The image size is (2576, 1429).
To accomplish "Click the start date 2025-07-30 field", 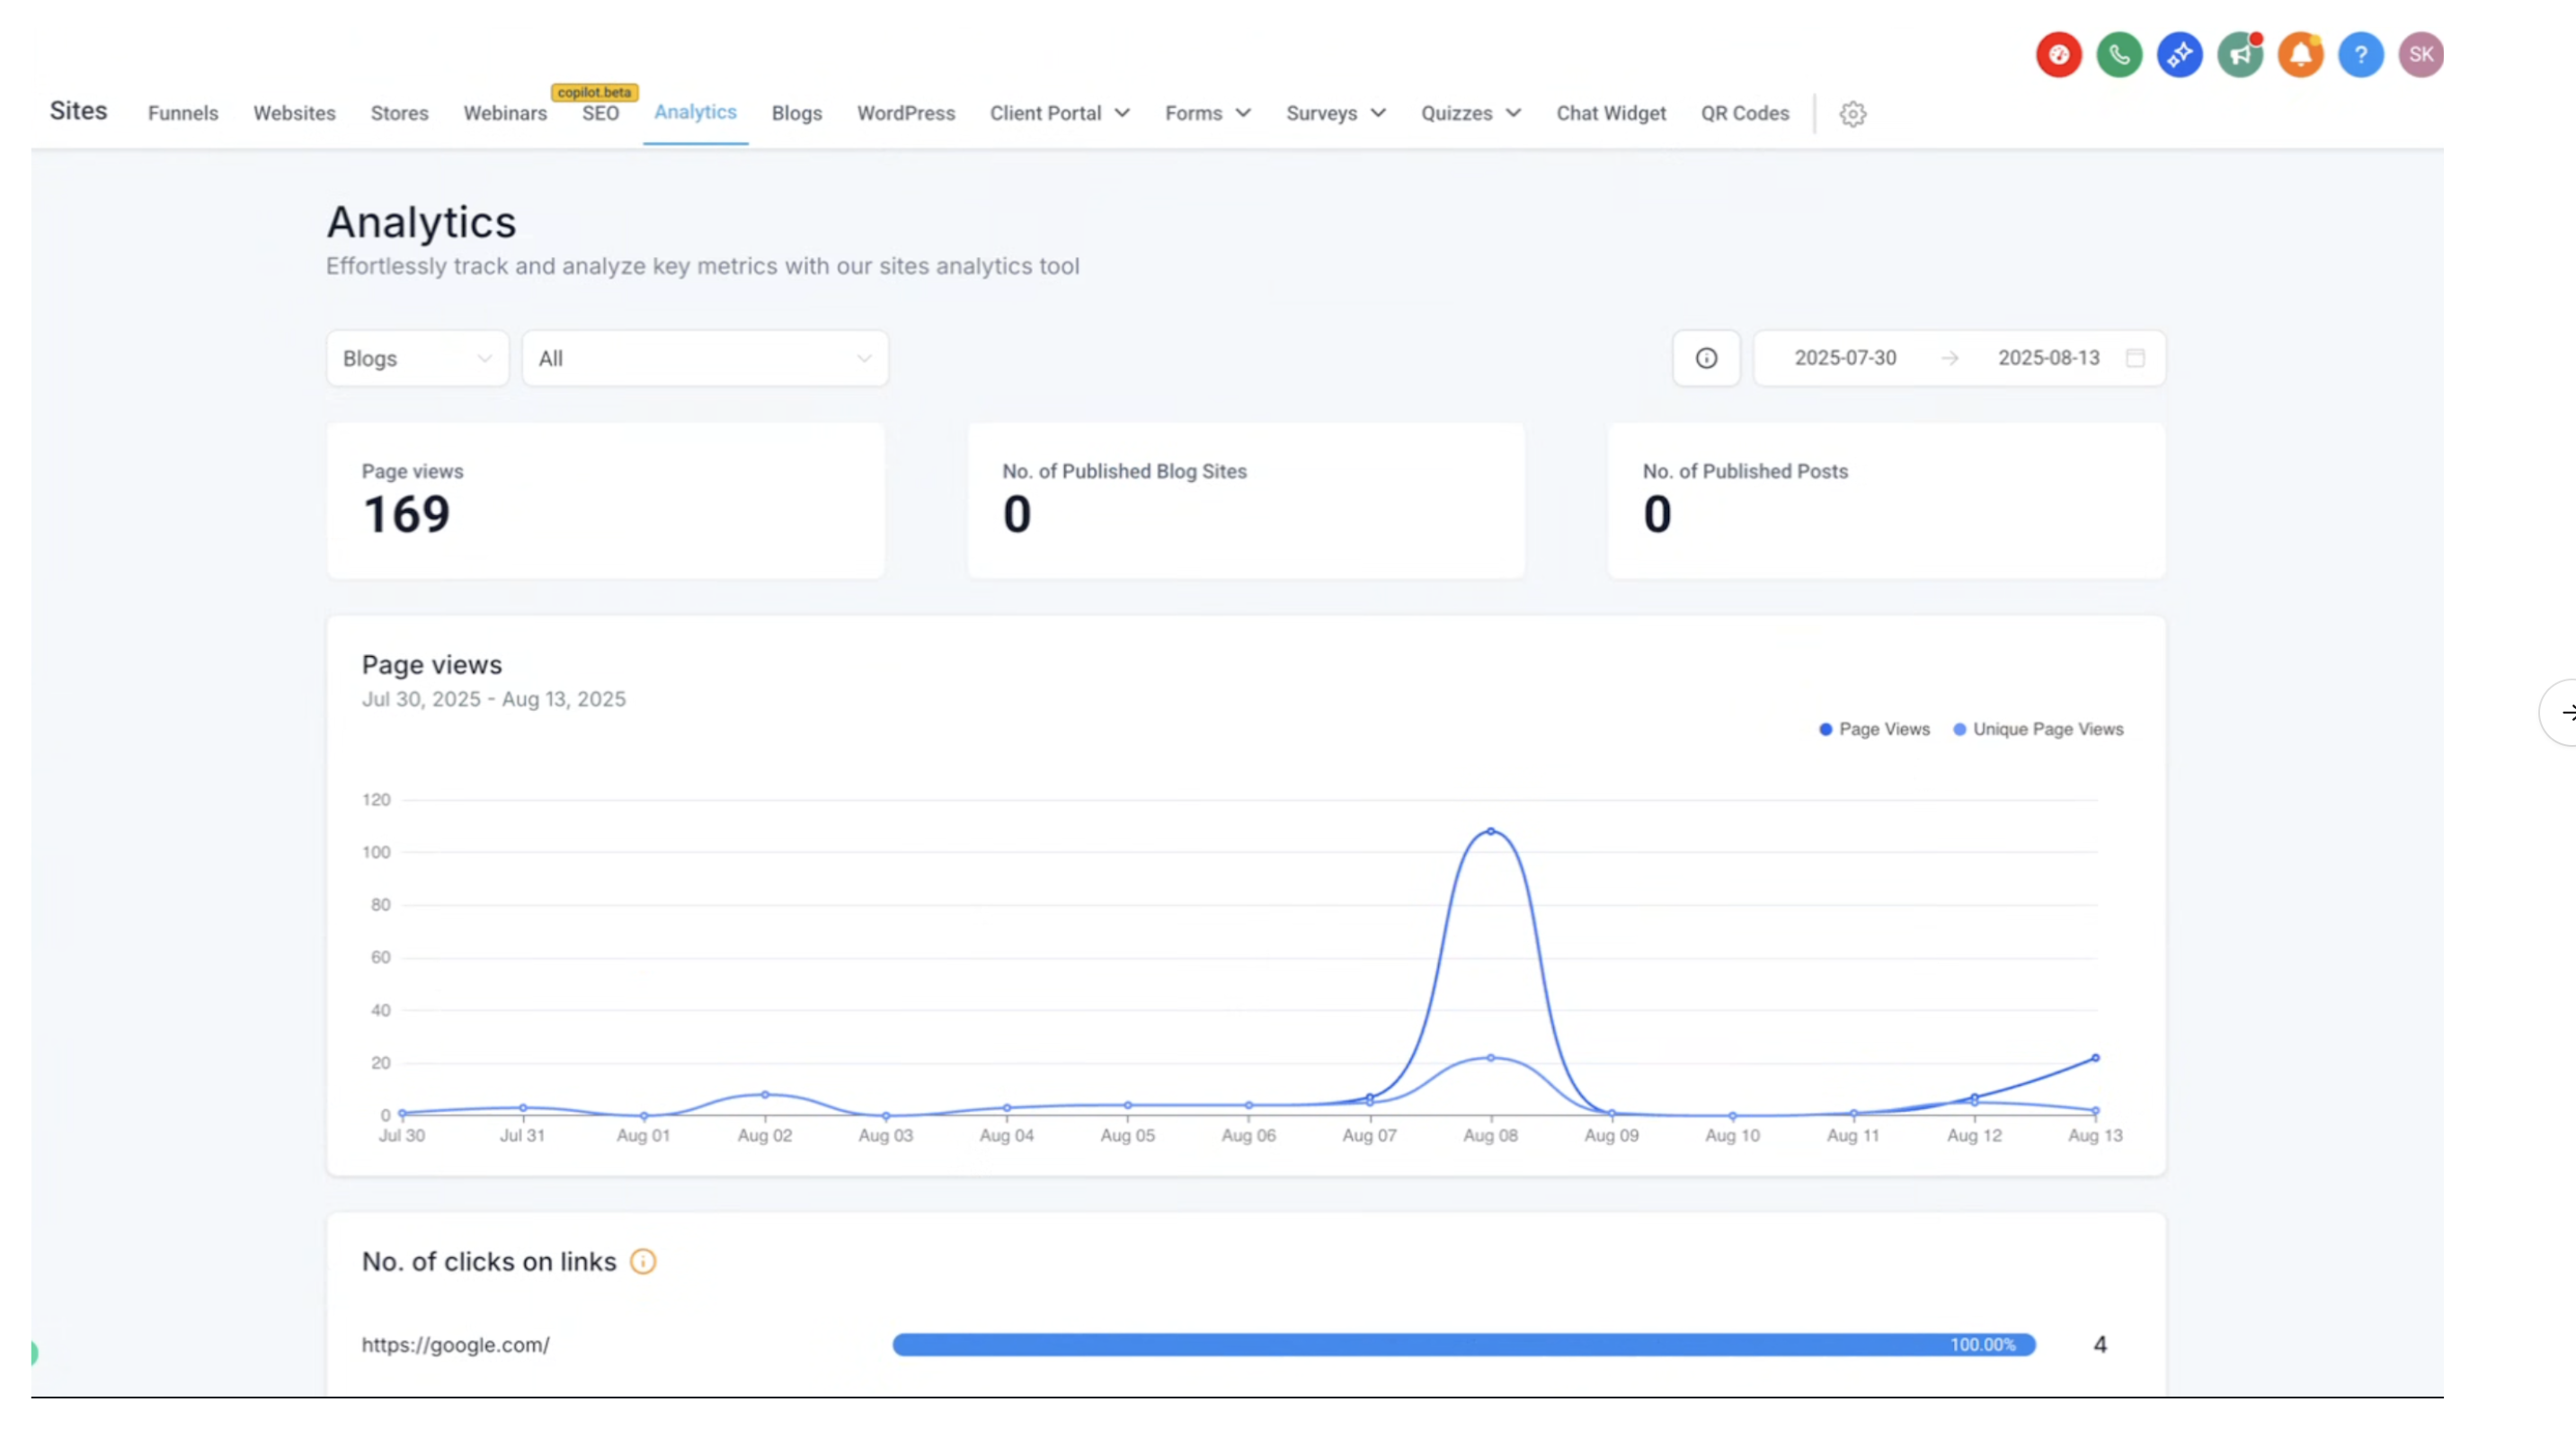I will [x=1844, y=358].
